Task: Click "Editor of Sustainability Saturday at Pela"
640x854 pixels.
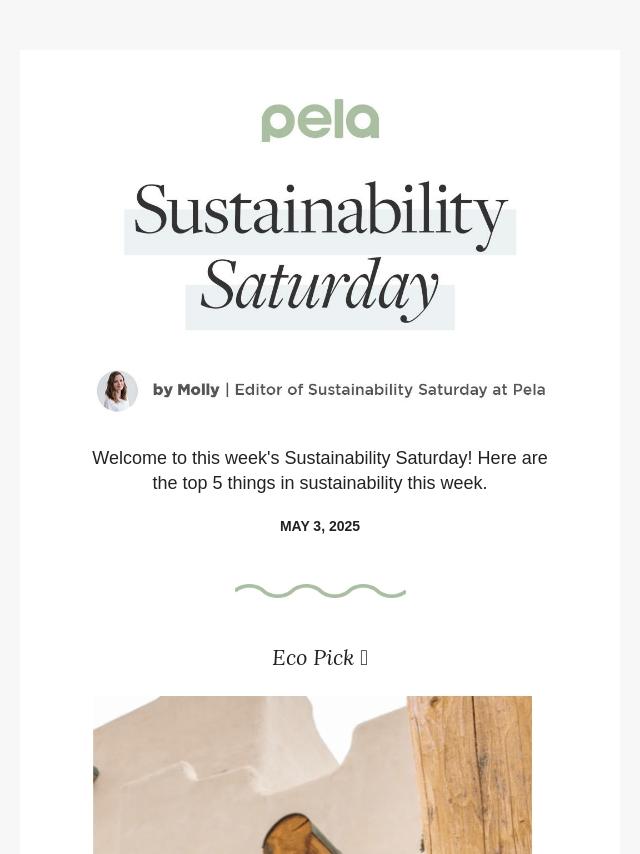Action: 390,390
